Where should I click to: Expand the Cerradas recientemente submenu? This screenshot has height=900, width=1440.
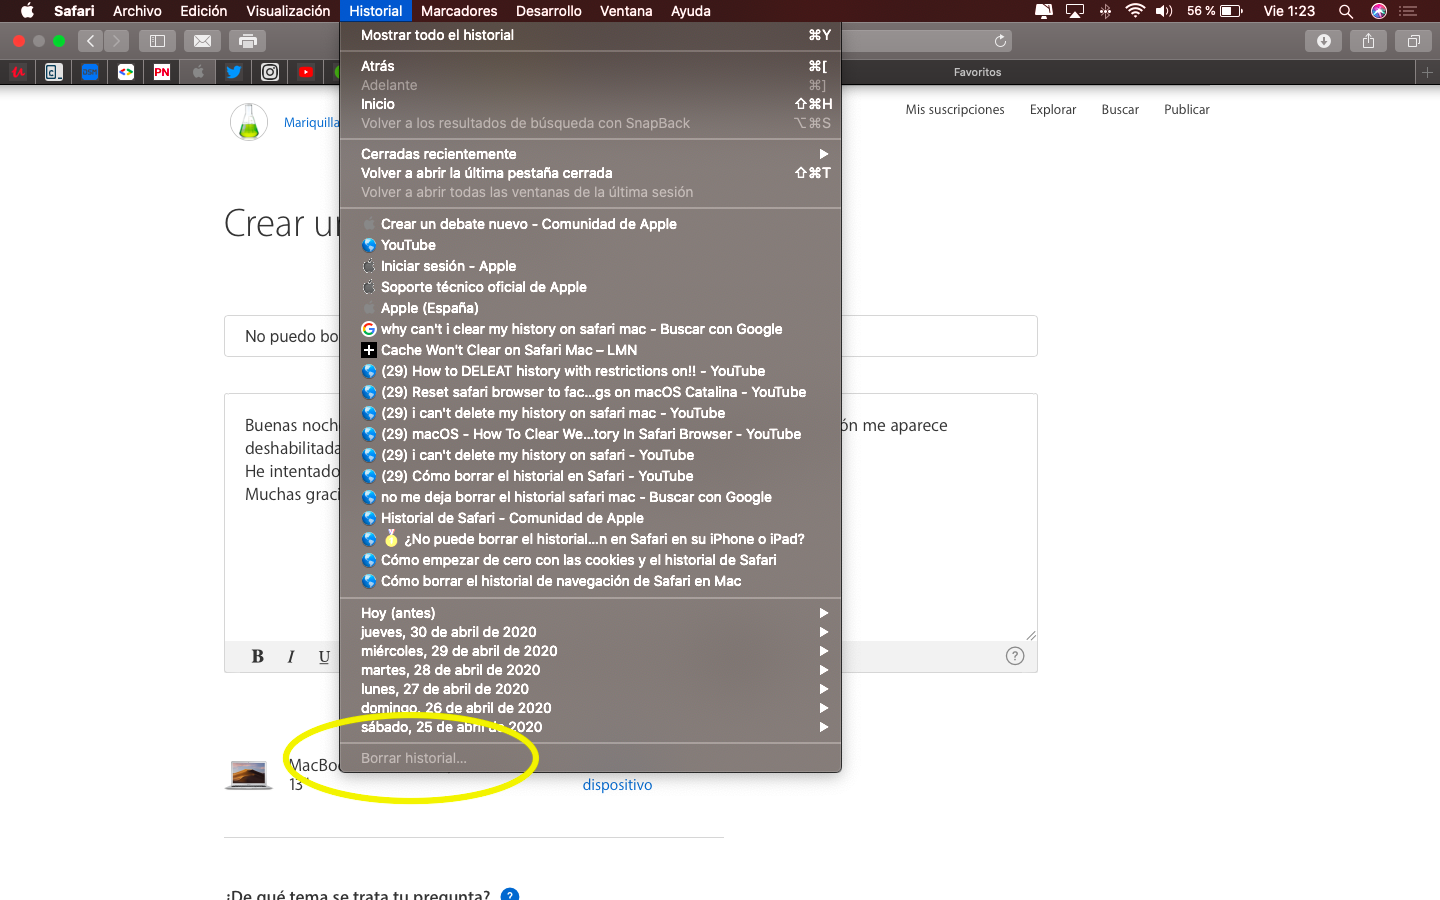click(590, 154)
